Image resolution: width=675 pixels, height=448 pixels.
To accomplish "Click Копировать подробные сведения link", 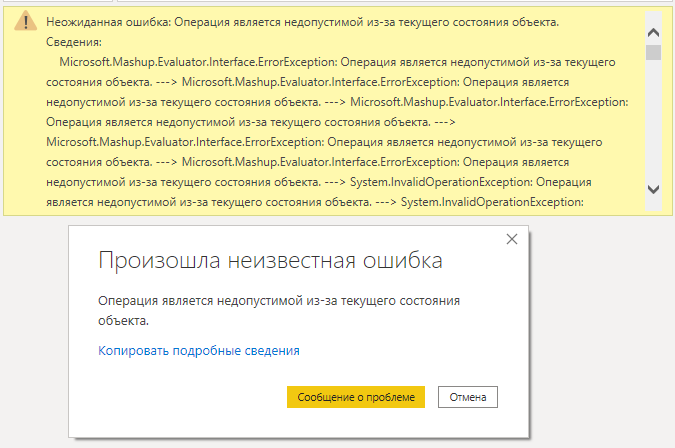I will pos(199,350).
